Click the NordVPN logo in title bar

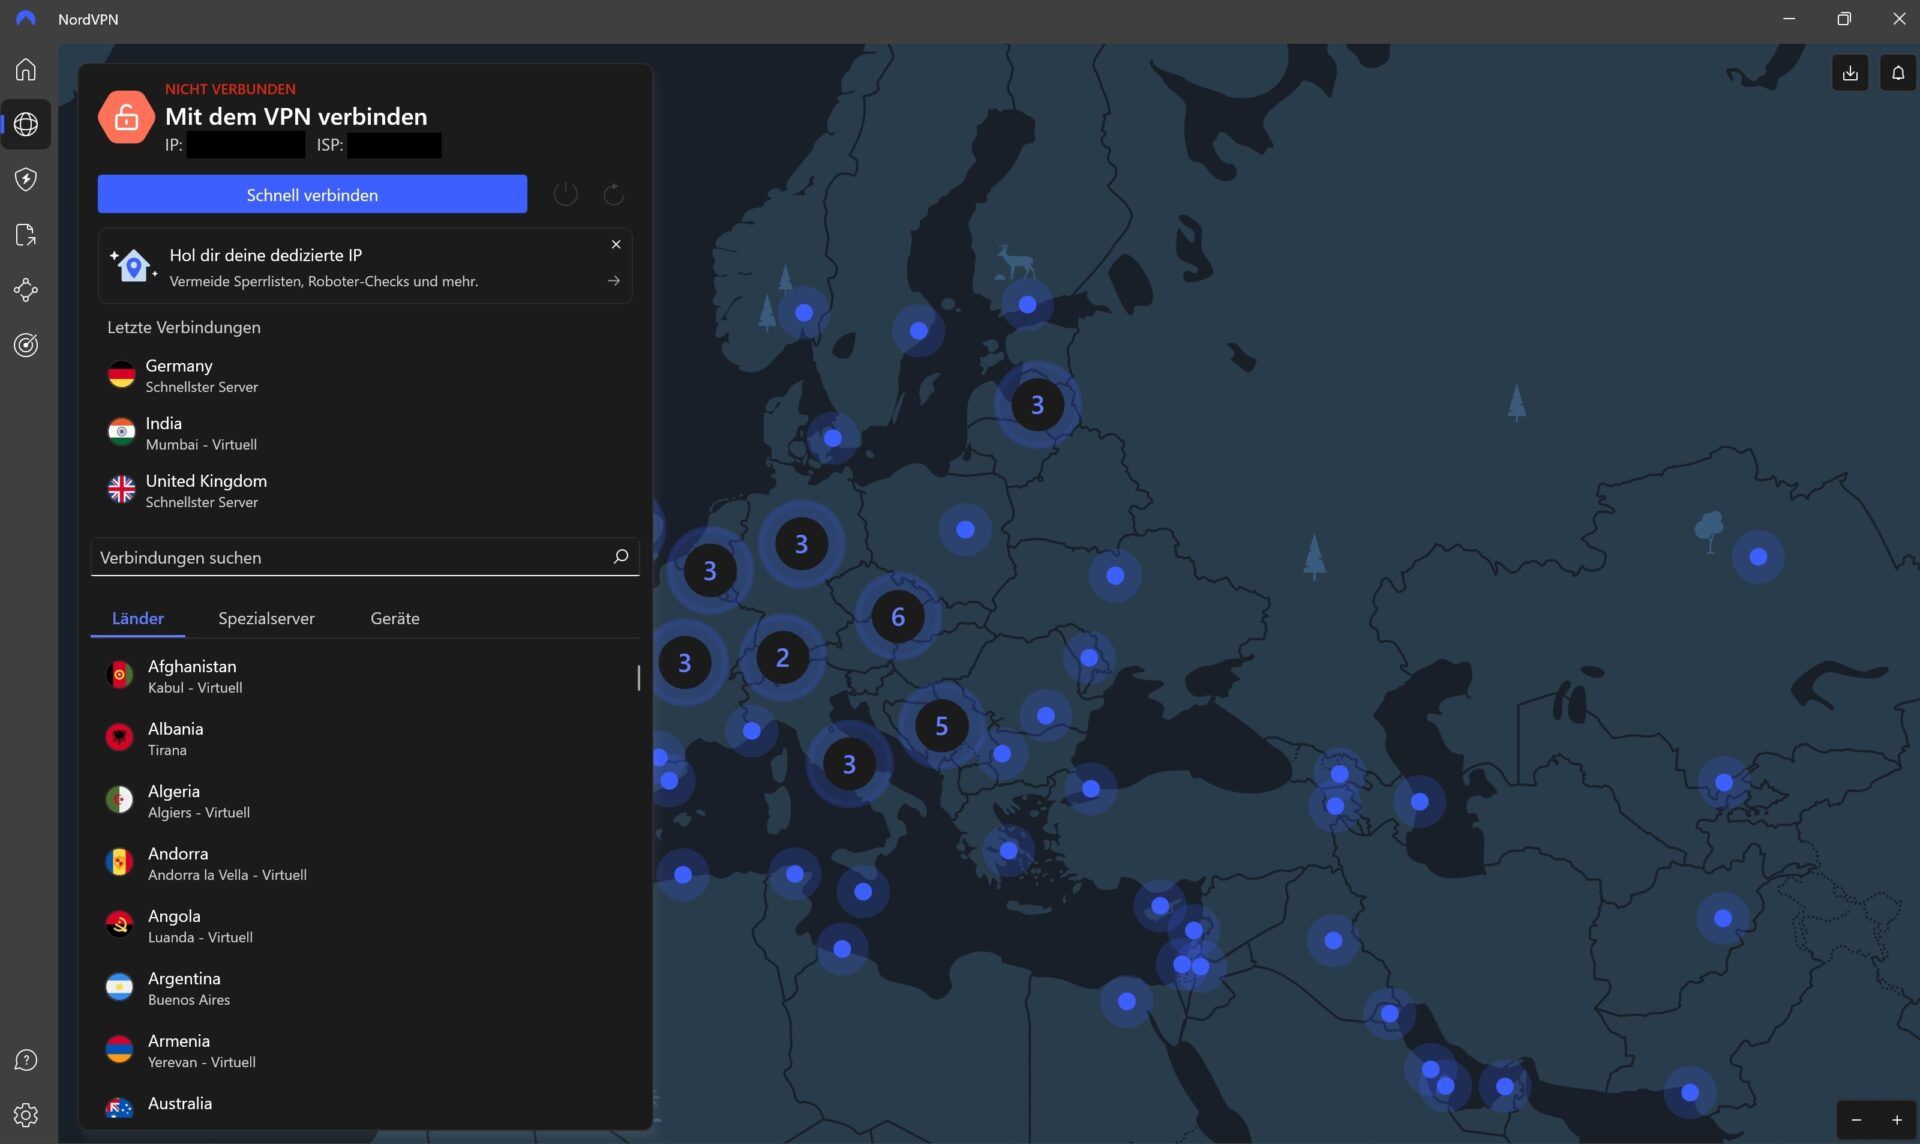tap(25, 19)
